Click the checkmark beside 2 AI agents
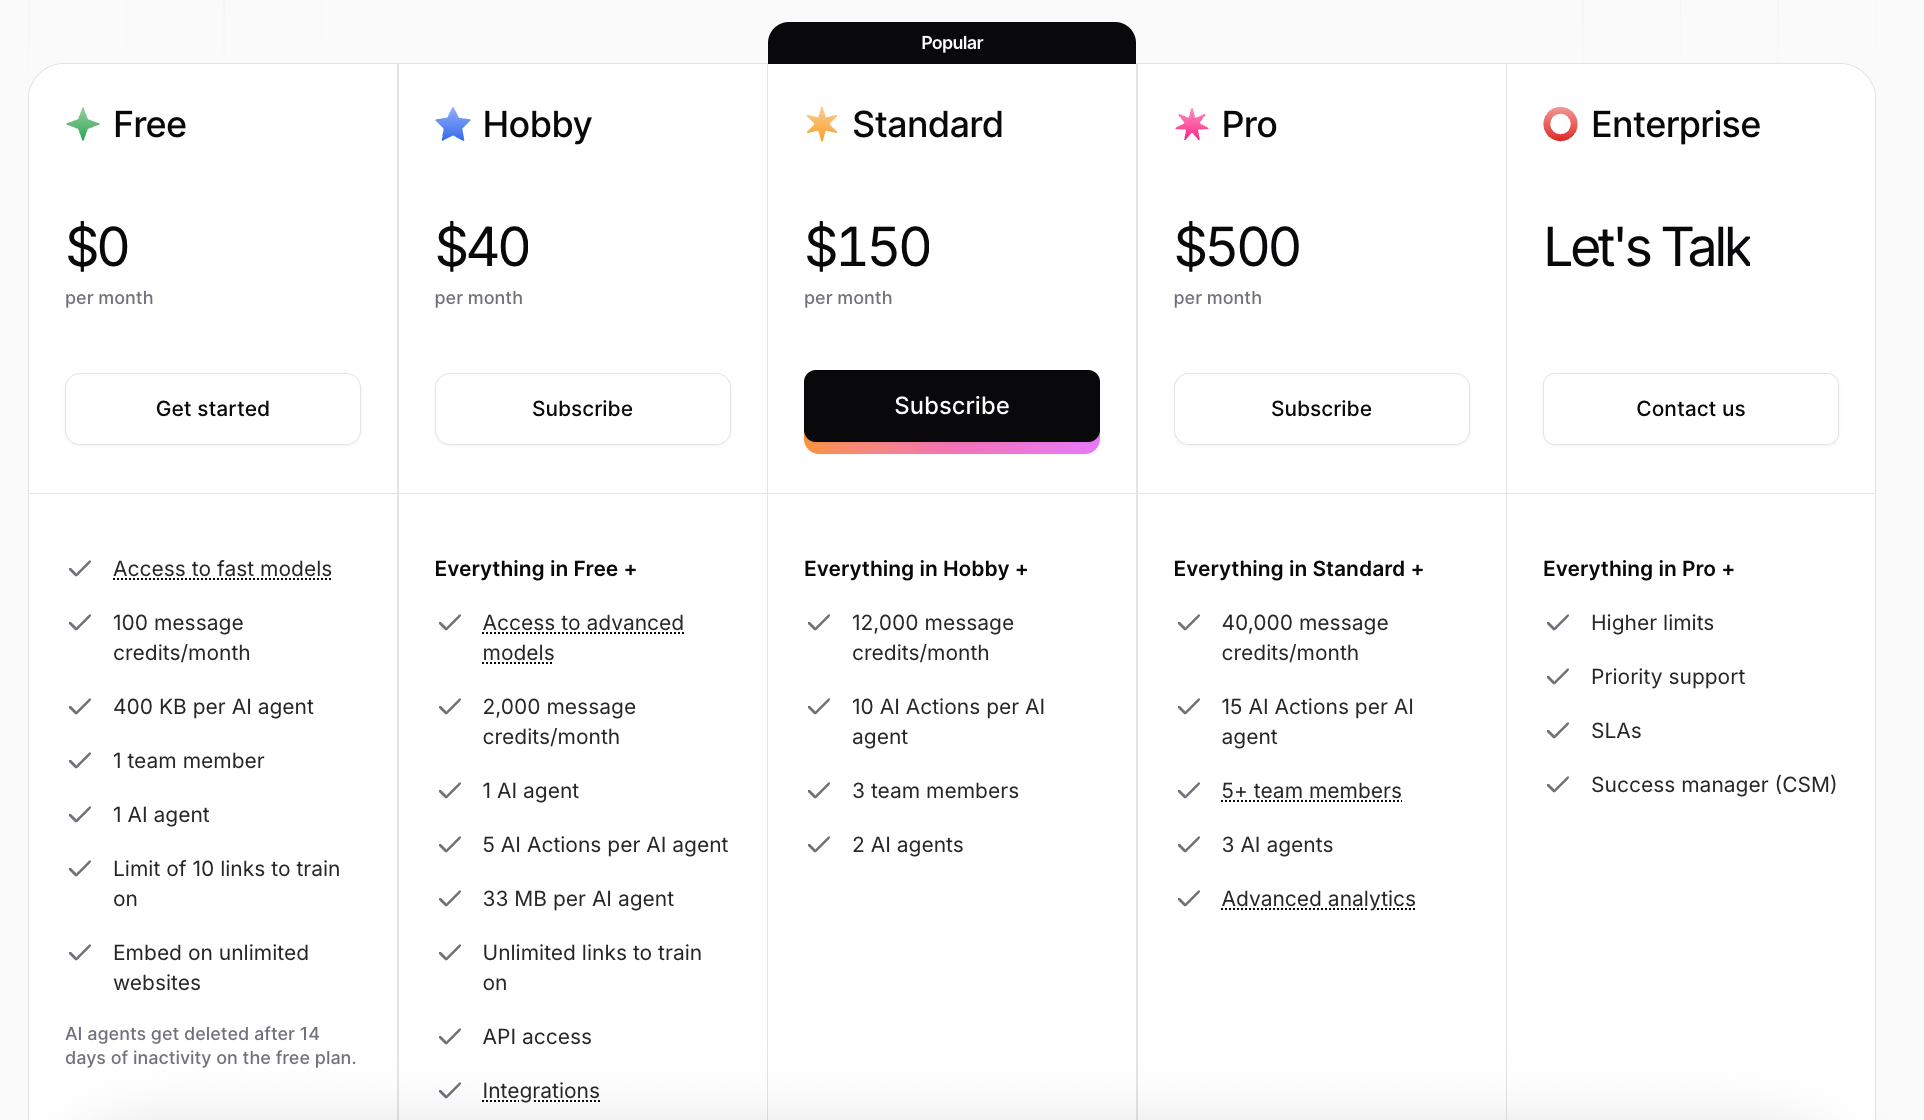This screenshot has width=1924, height=1120. [x=819, y=845]
